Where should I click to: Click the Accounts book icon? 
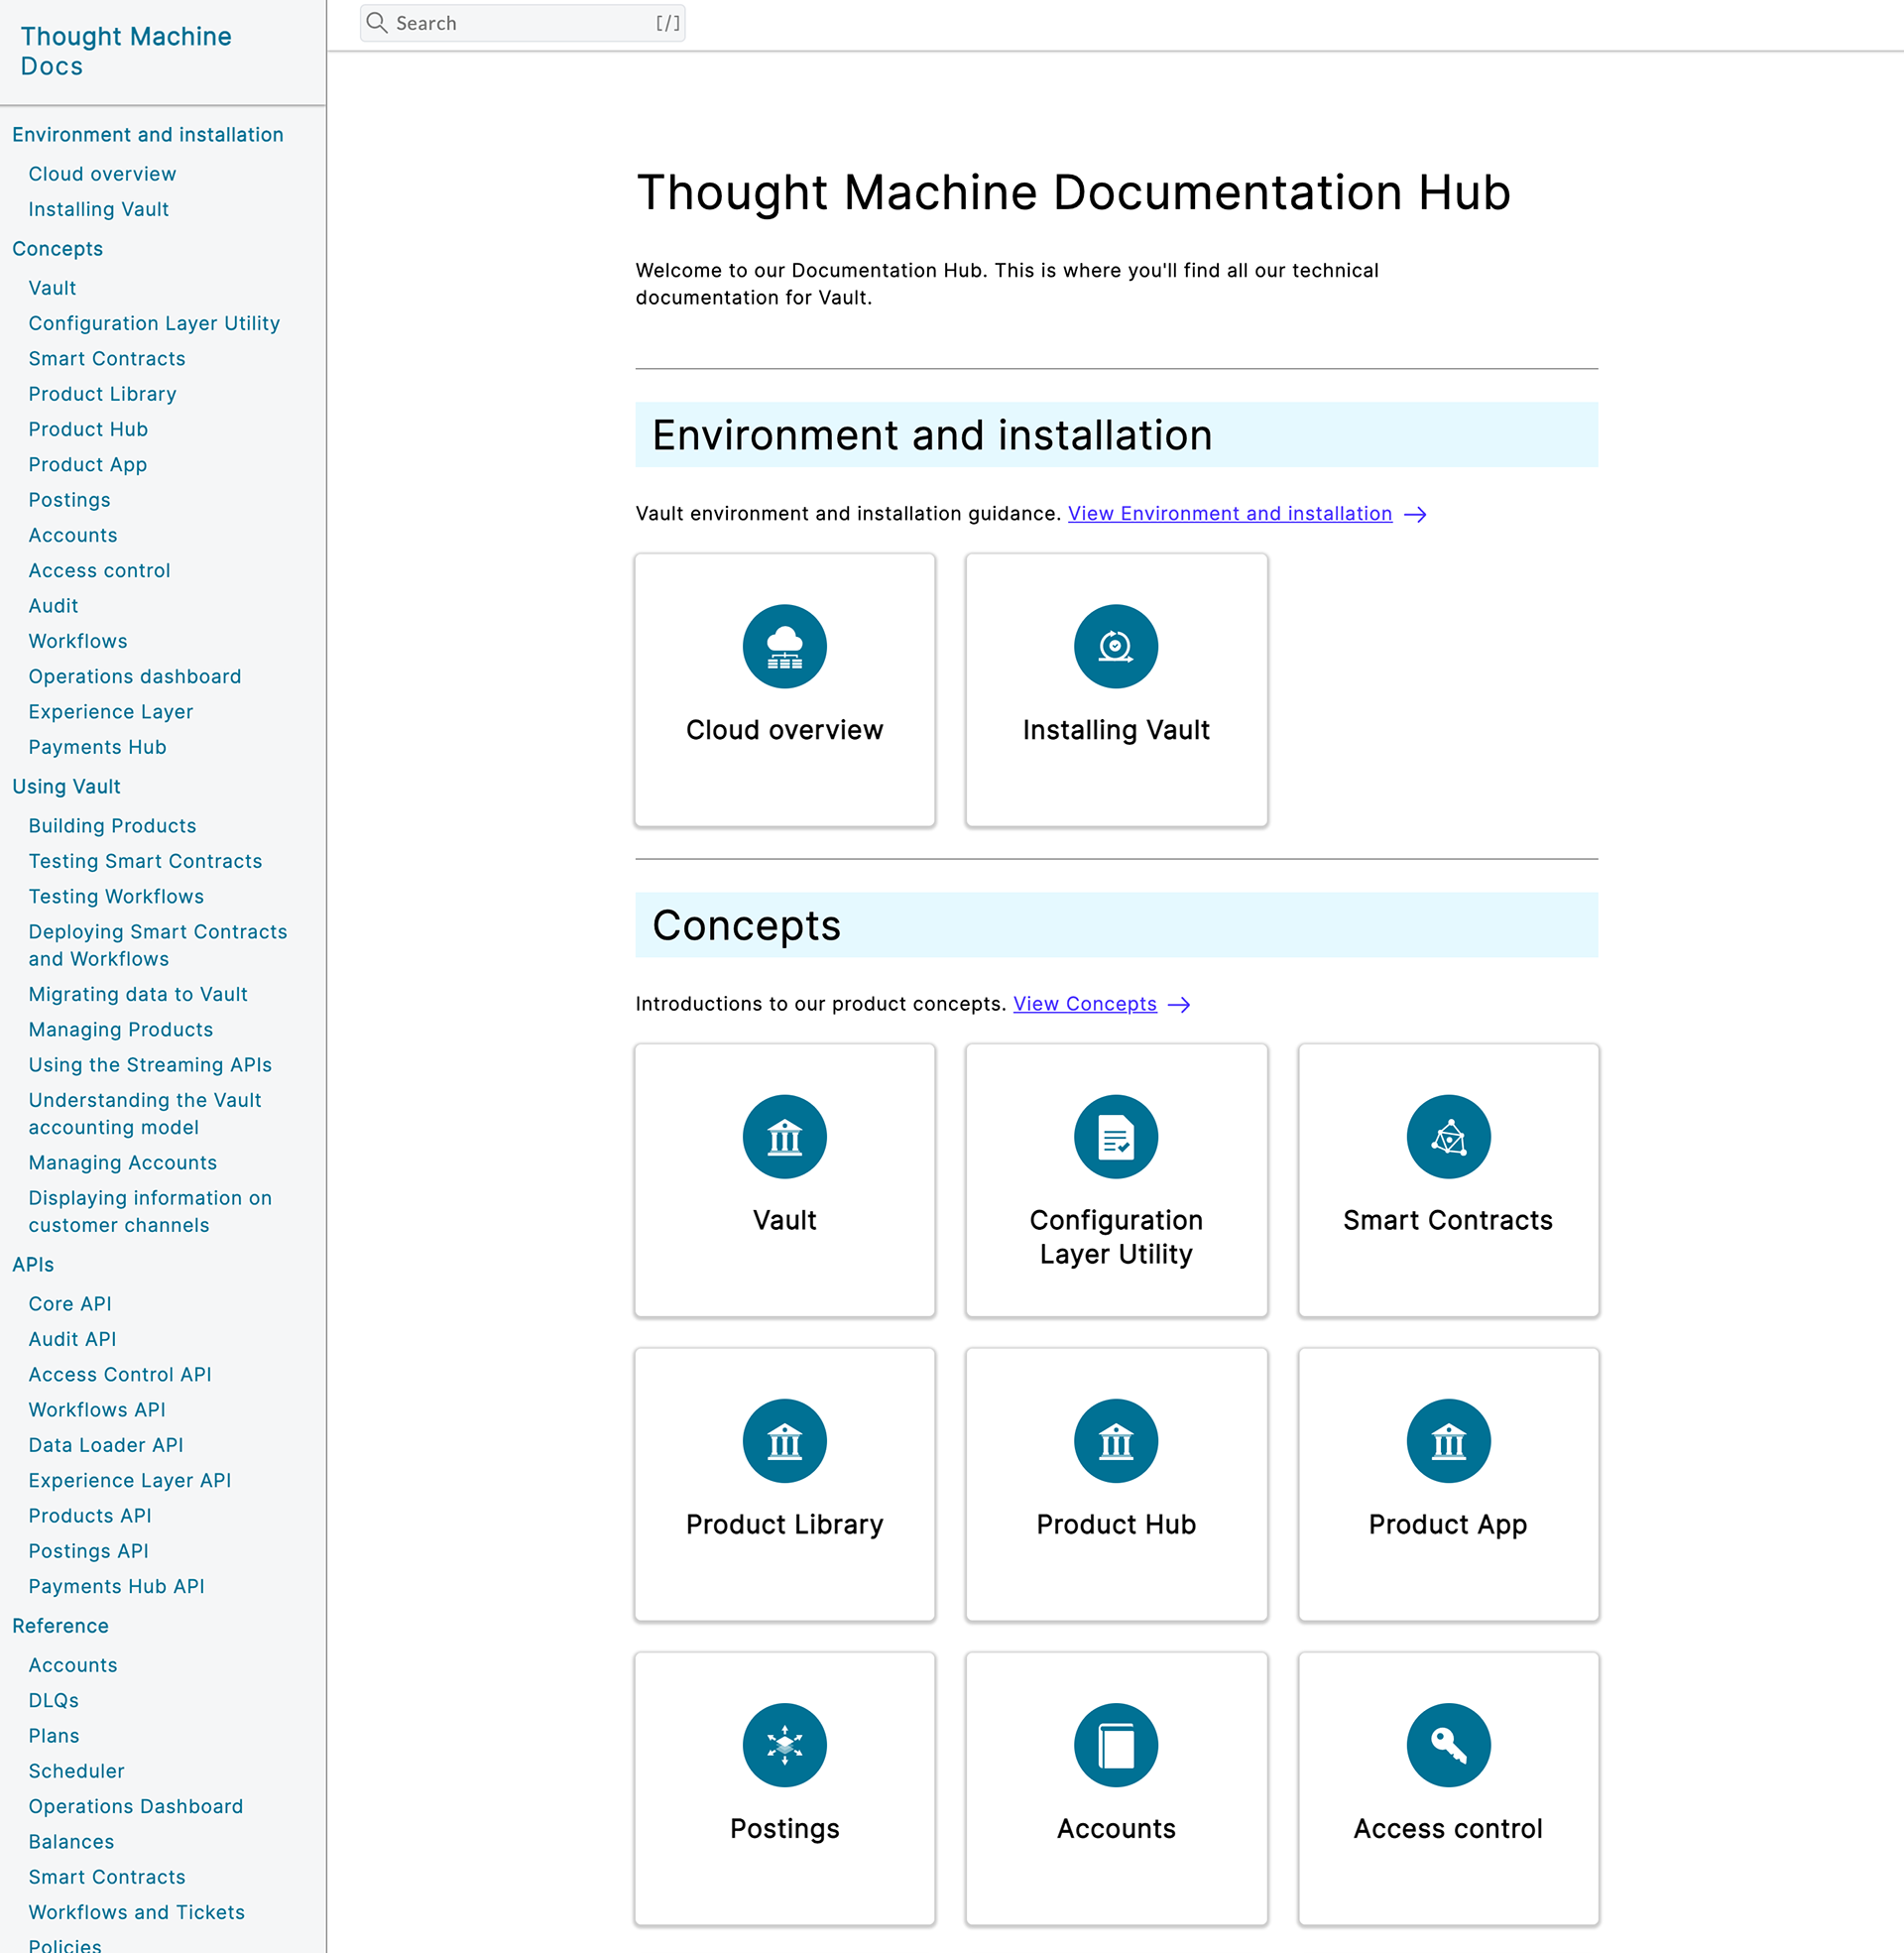pyautogui.click(x=1116, y=1745)
